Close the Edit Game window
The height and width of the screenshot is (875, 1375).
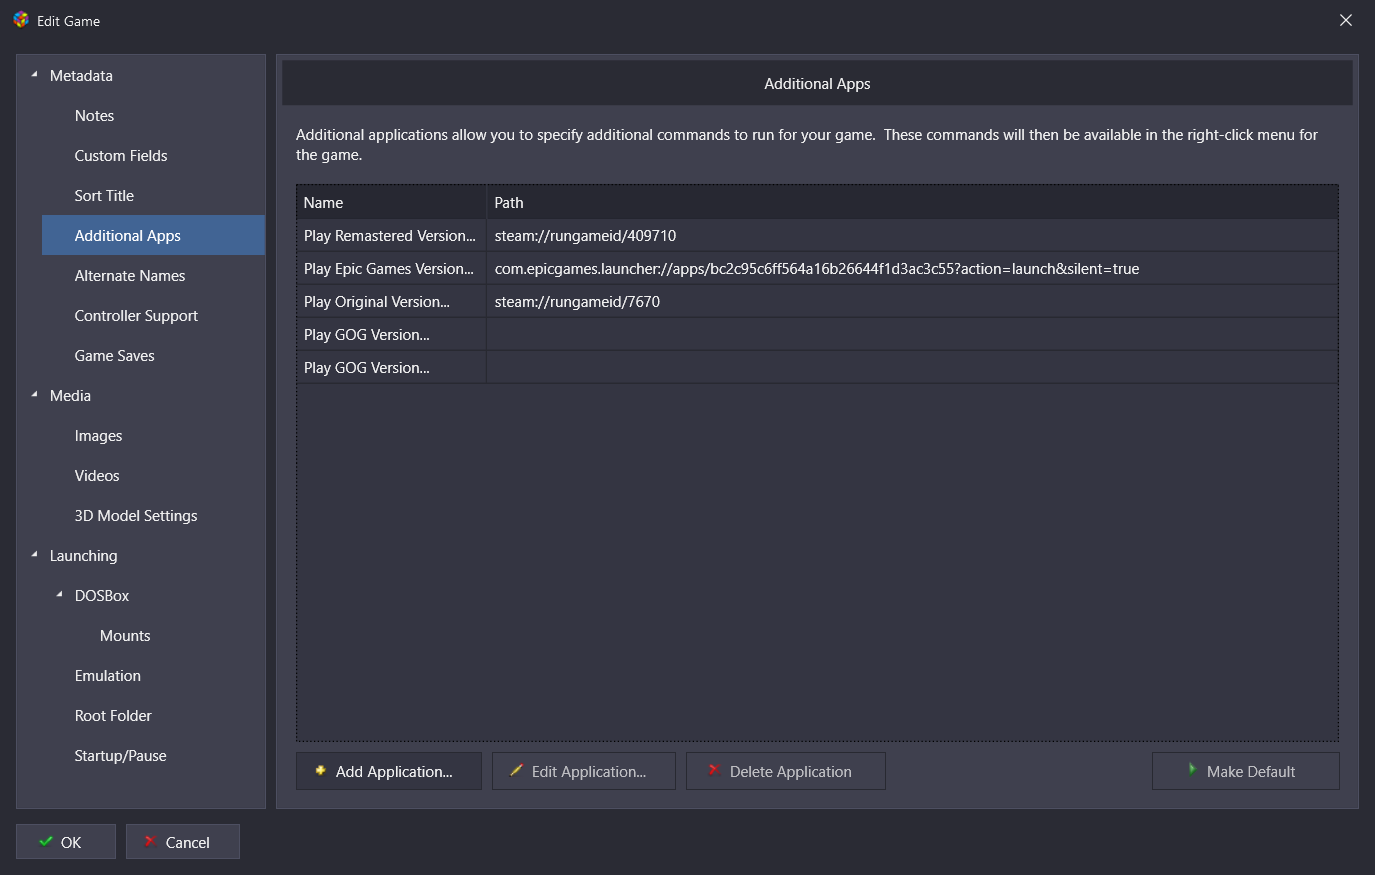click(1346, 21)
